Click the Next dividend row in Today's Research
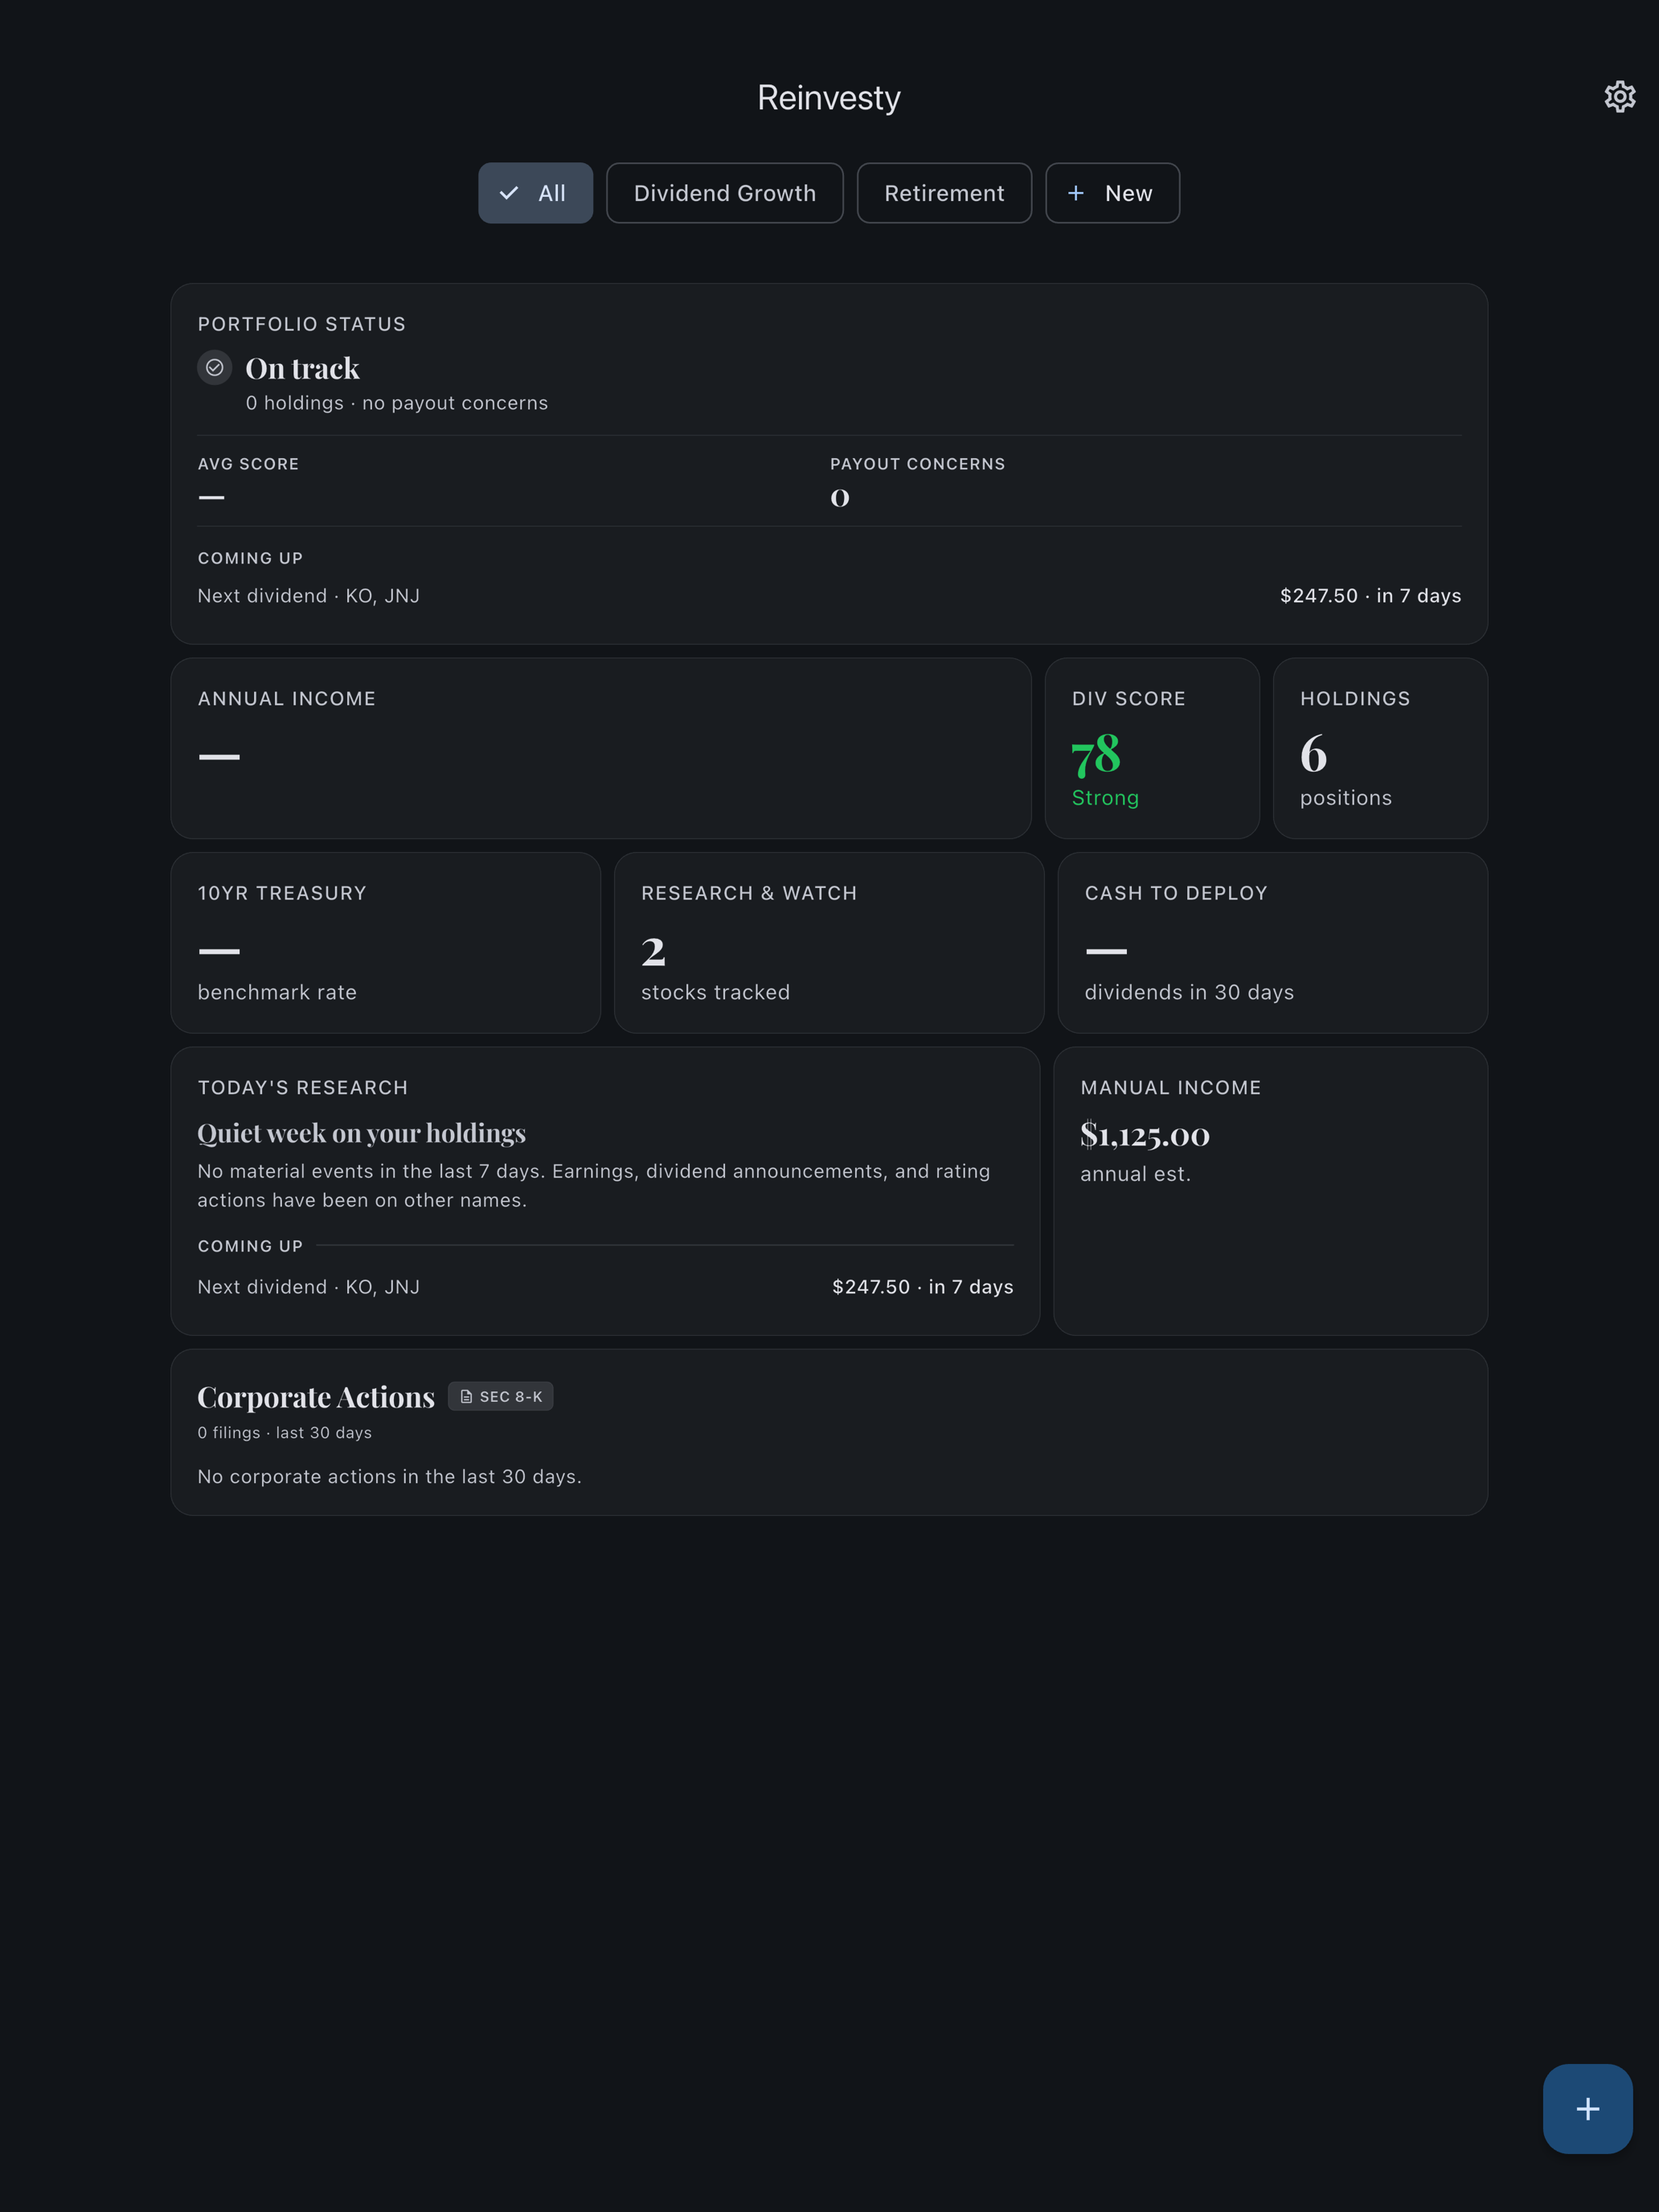The height and width of the screenshot is (2212, 1659). (605, 1287)
